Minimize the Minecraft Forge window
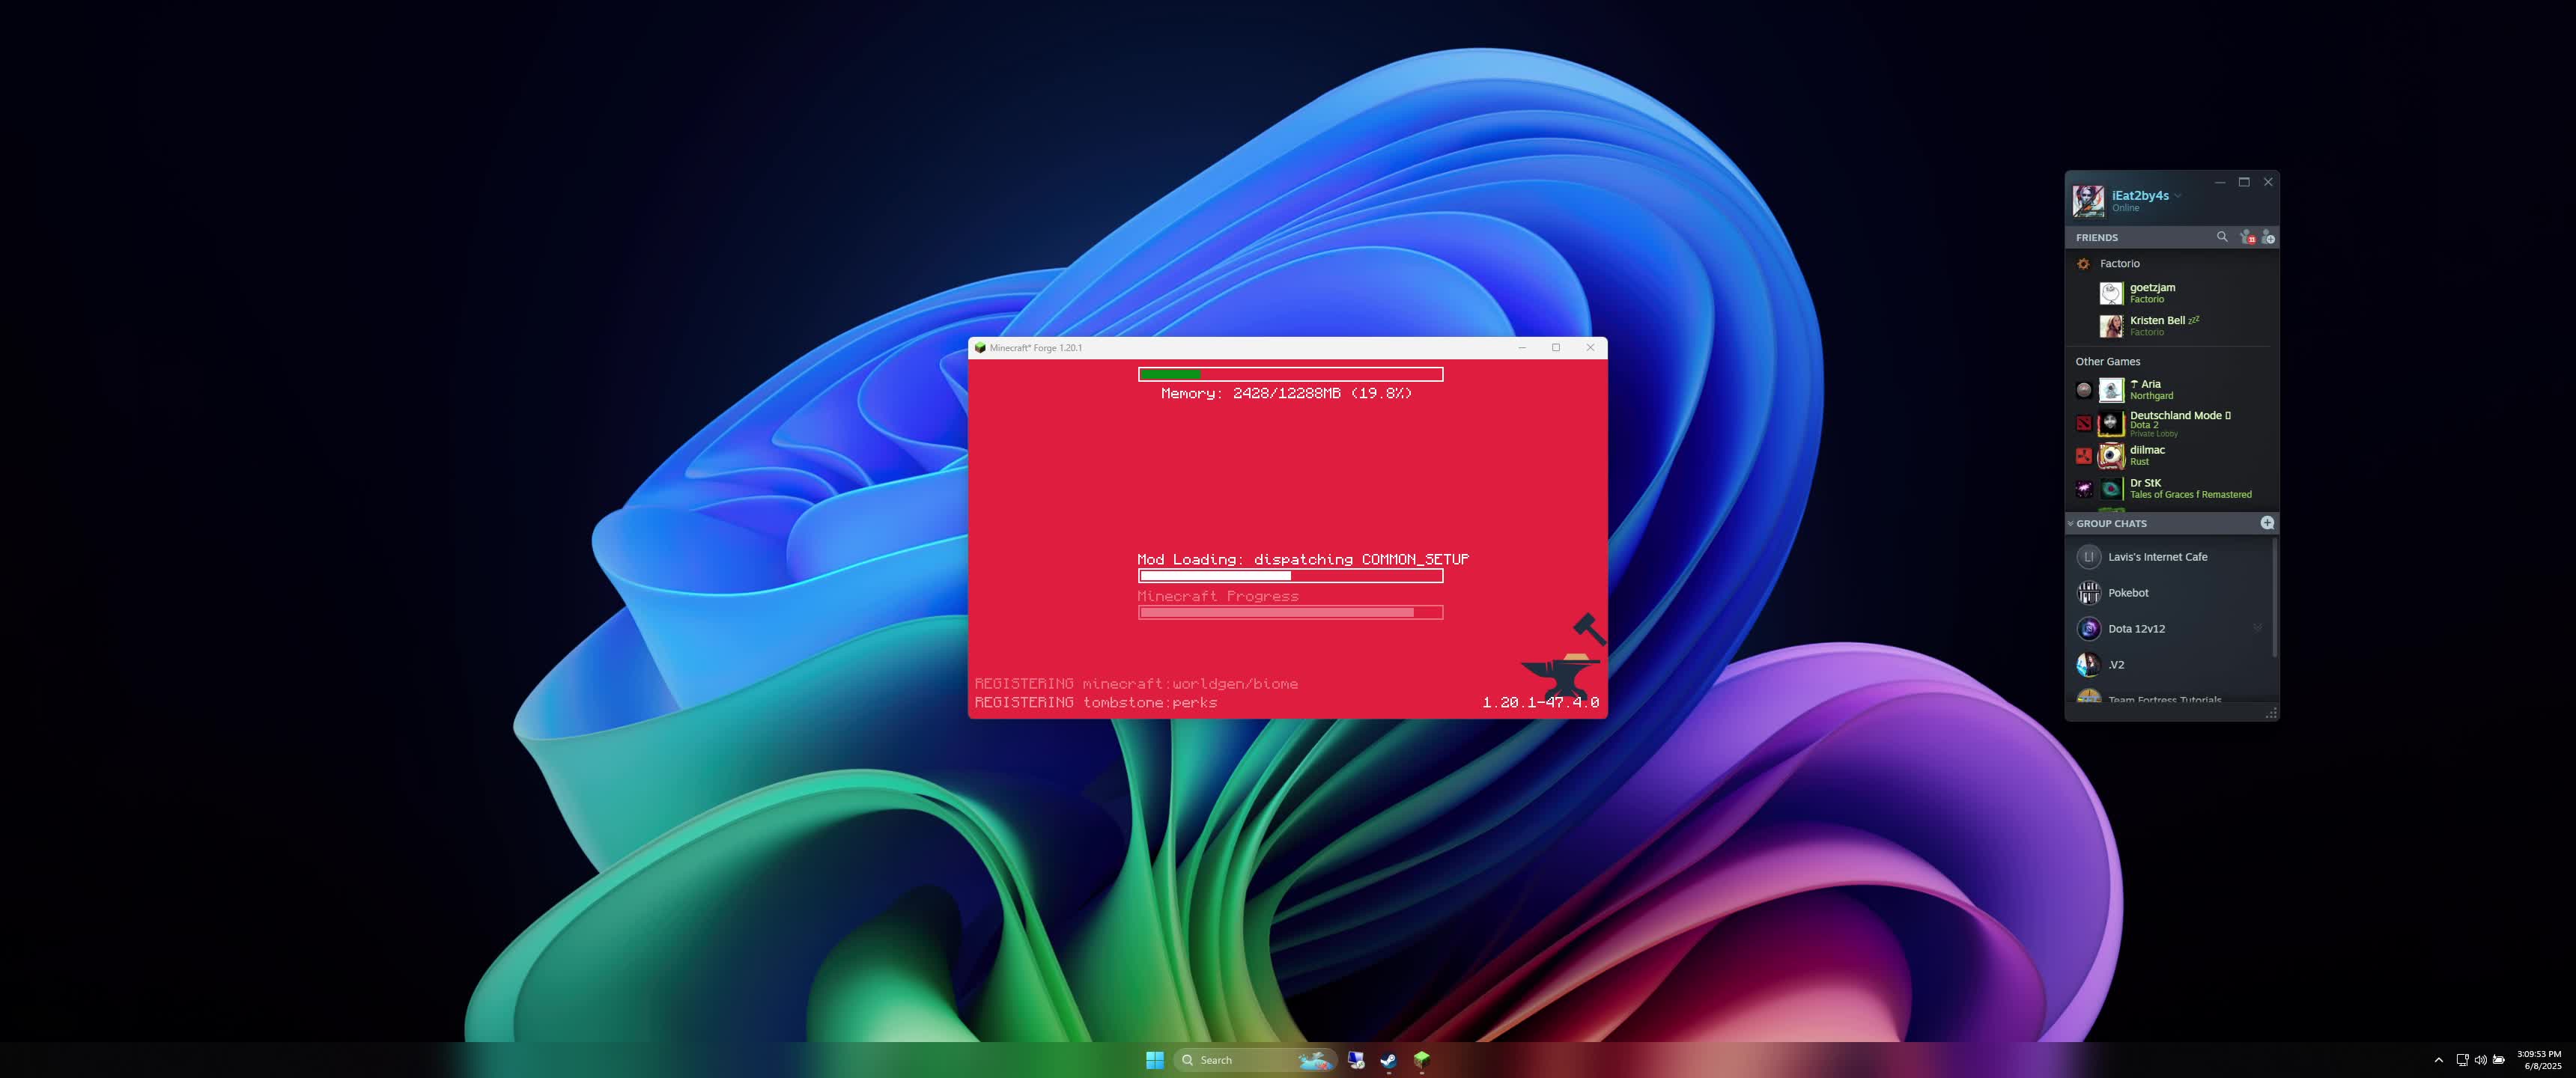Viewport: 2576px width, 1078px height. click(x=1522, y=348)
